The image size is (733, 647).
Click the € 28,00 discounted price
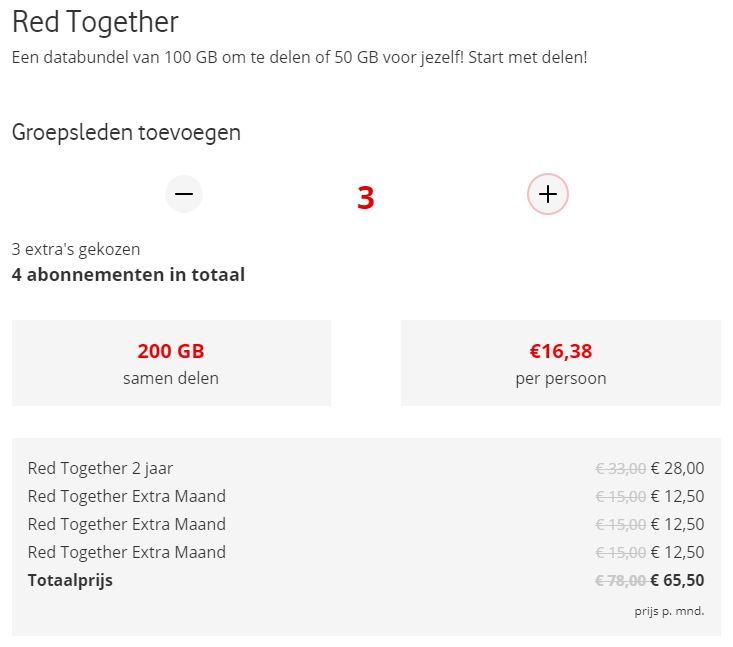point(677,468)
